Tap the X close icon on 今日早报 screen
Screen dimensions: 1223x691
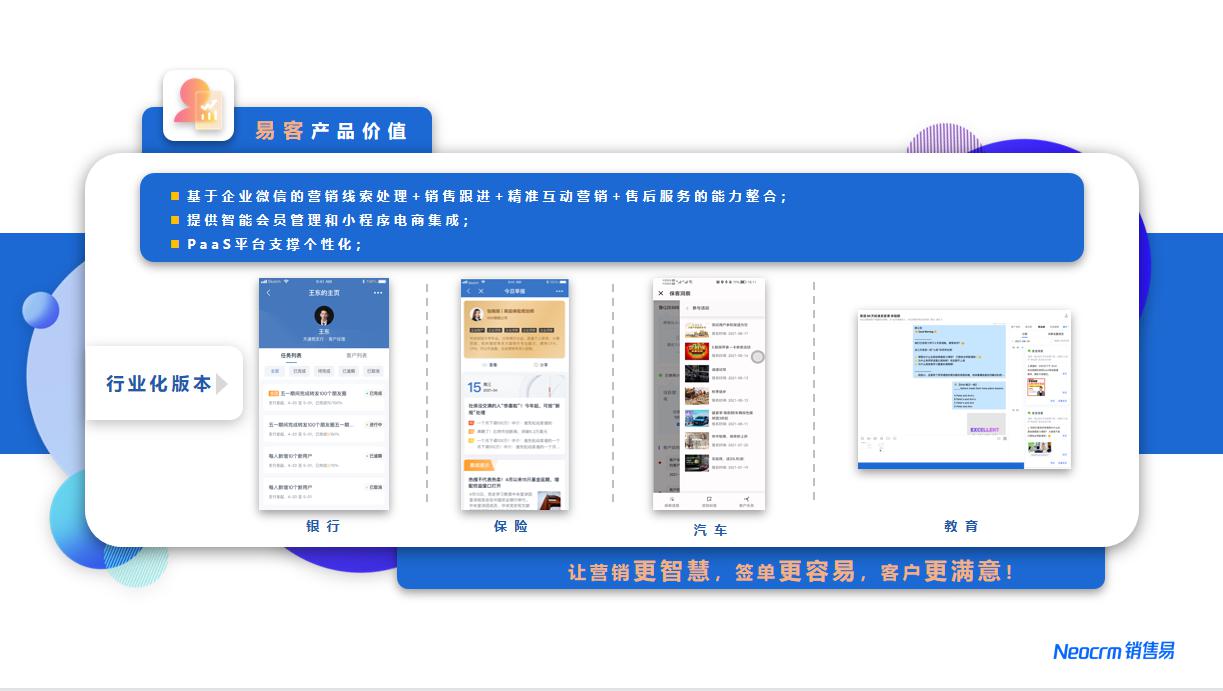click(481, 291)
